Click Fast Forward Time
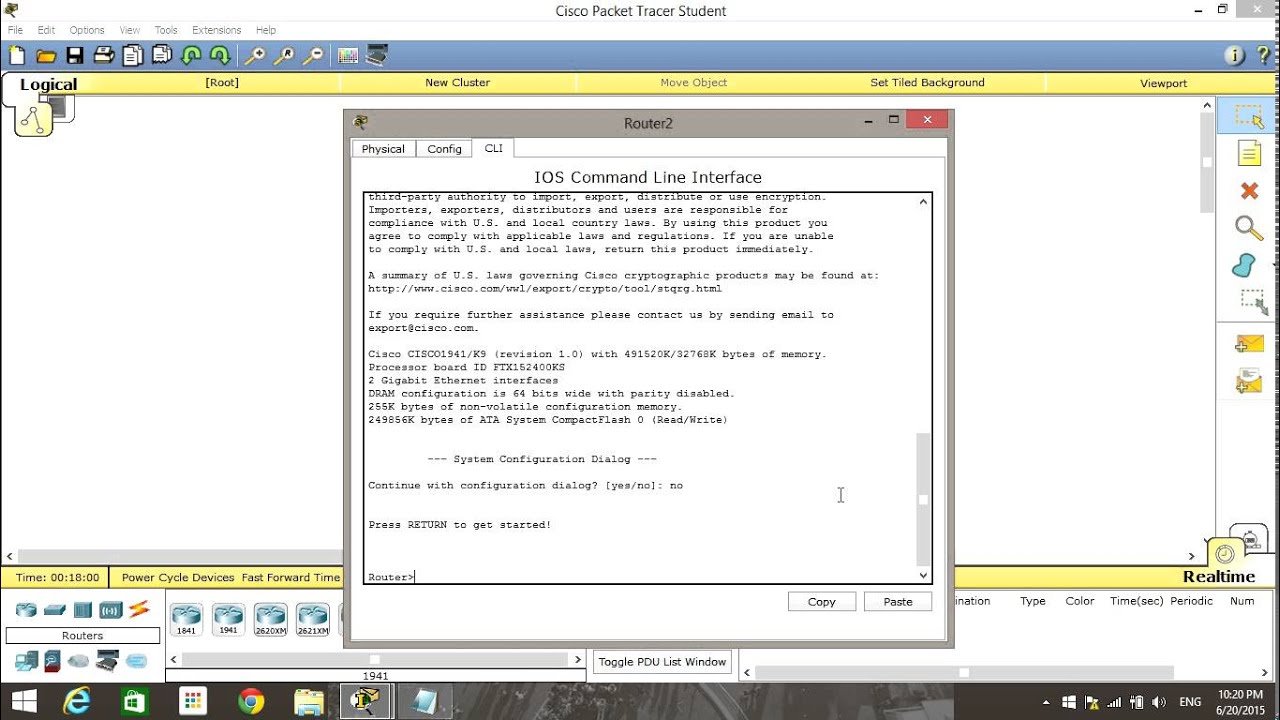The width and height of the screenshot is (1280, 720). pyautogui.click(x=291, y=577)
